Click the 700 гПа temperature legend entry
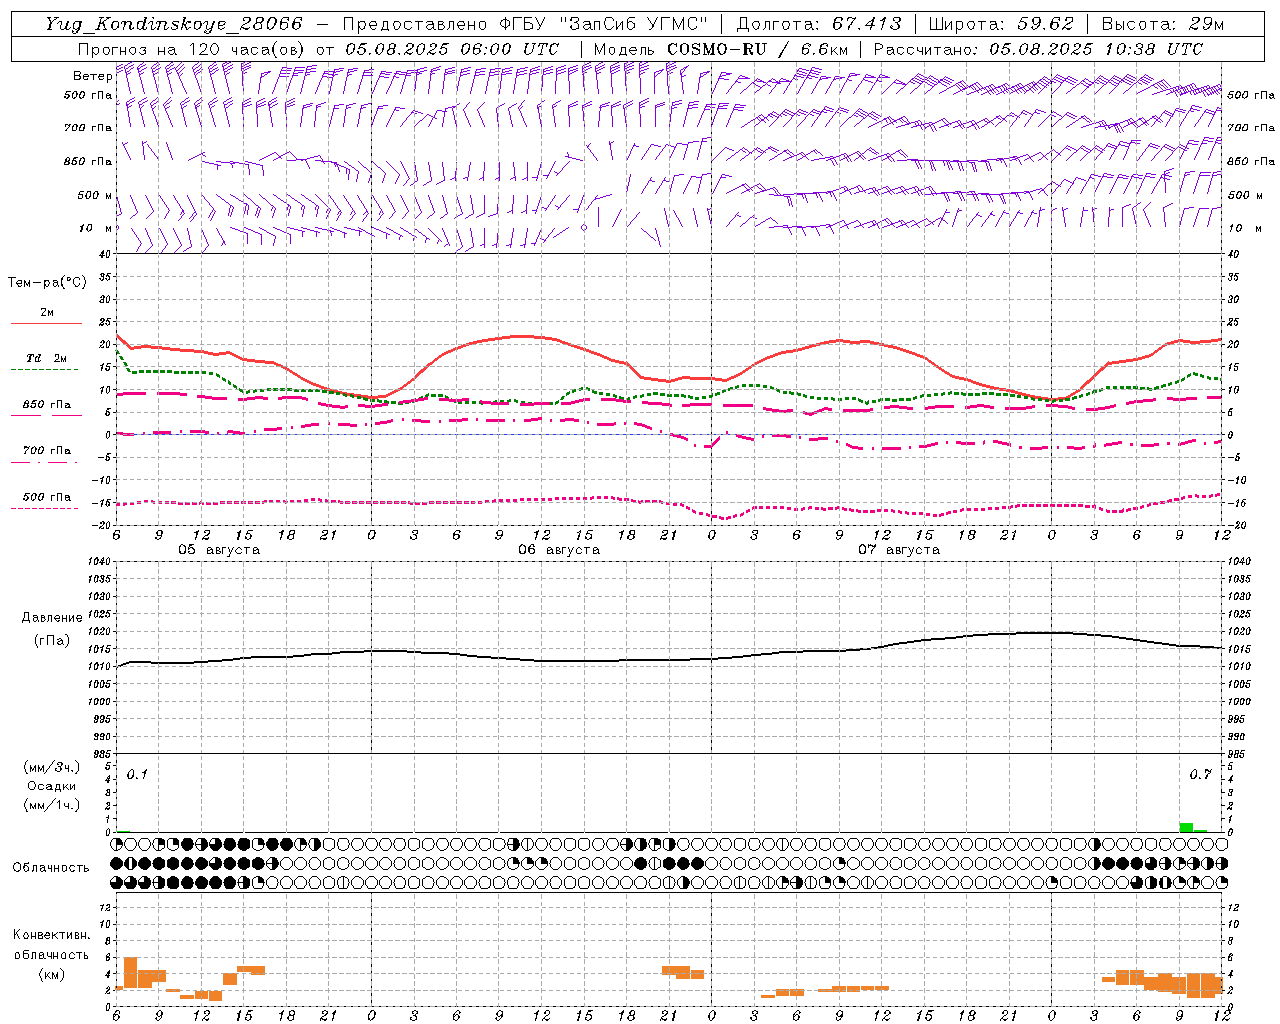Viewport: 1280px width, 1024px height. tap(46, 451)
